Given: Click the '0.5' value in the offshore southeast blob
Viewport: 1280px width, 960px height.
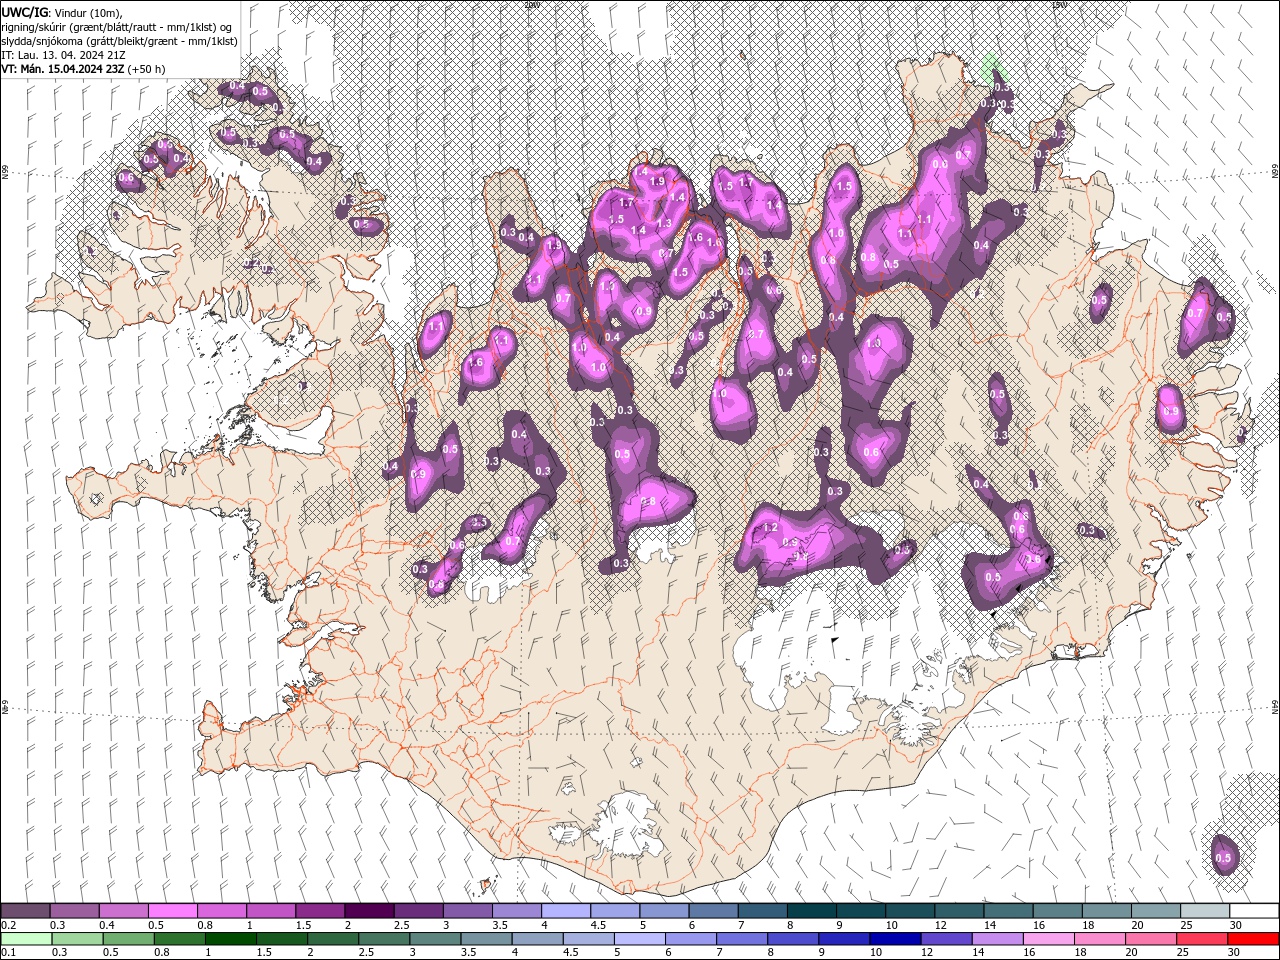Looking at the screenshot, I should (1223, 858).
